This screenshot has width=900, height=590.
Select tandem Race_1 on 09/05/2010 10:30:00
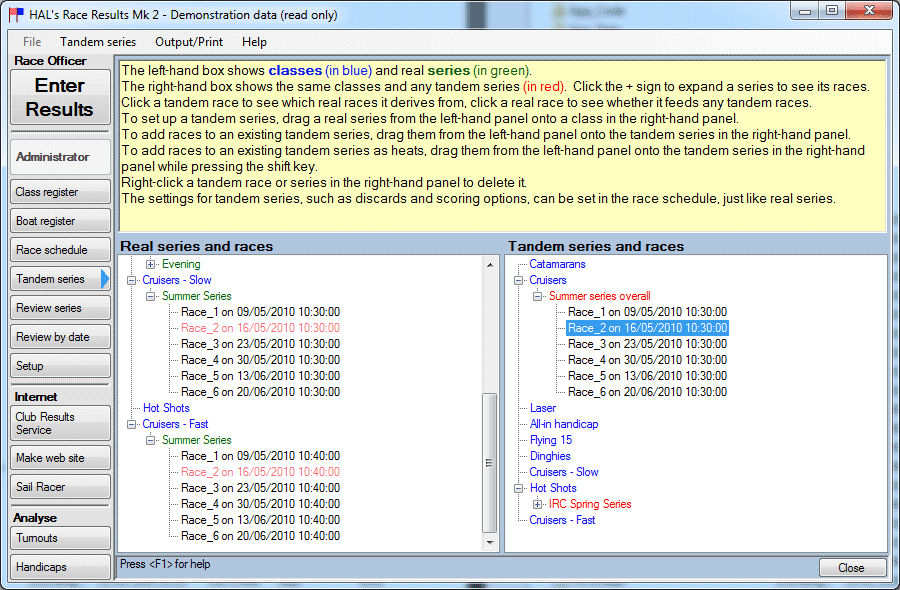click(647, 312)
